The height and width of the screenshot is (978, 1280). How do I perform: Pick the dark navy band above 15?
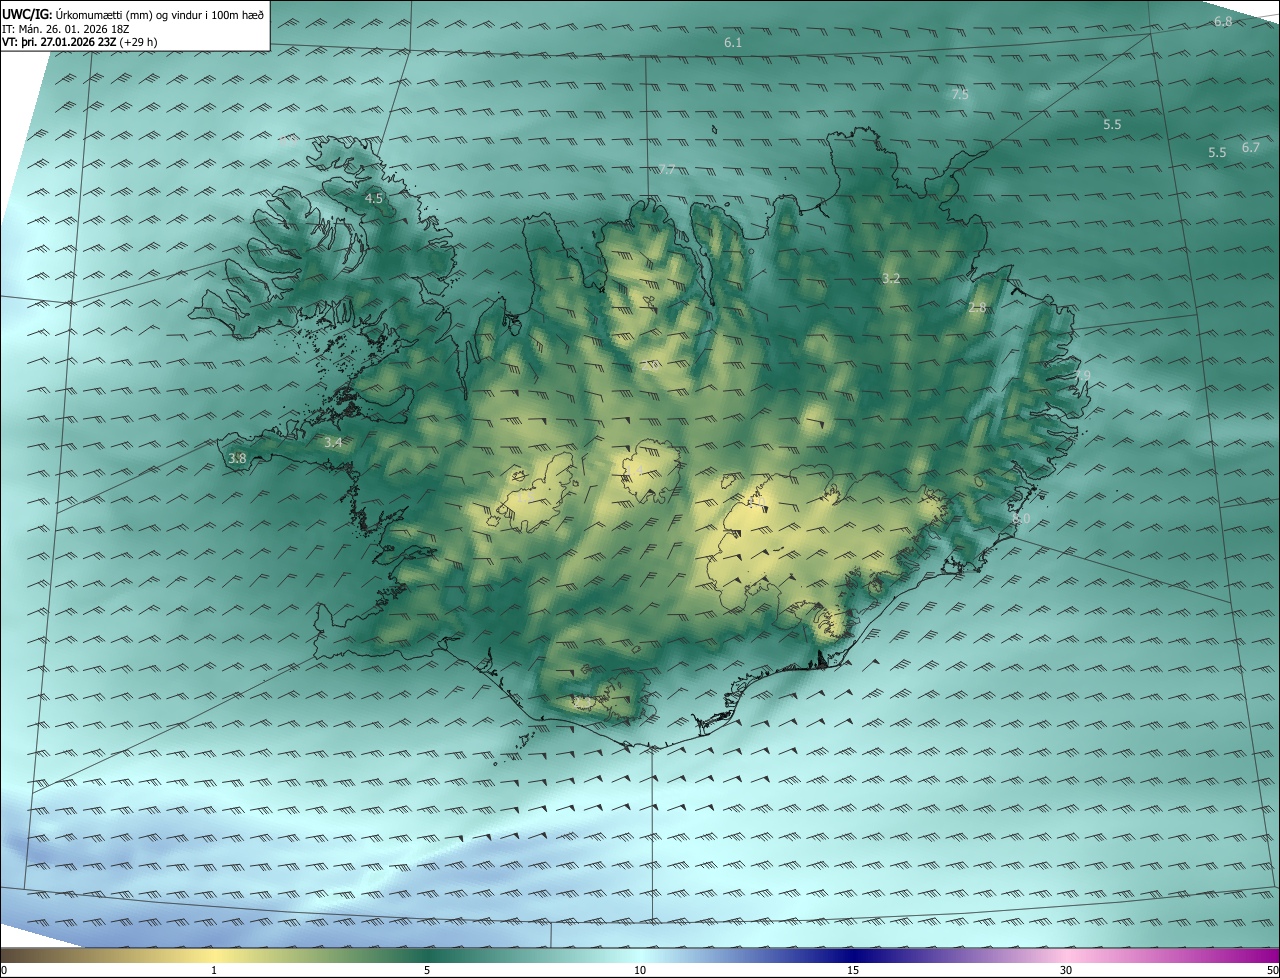click(x=853, y=955)
